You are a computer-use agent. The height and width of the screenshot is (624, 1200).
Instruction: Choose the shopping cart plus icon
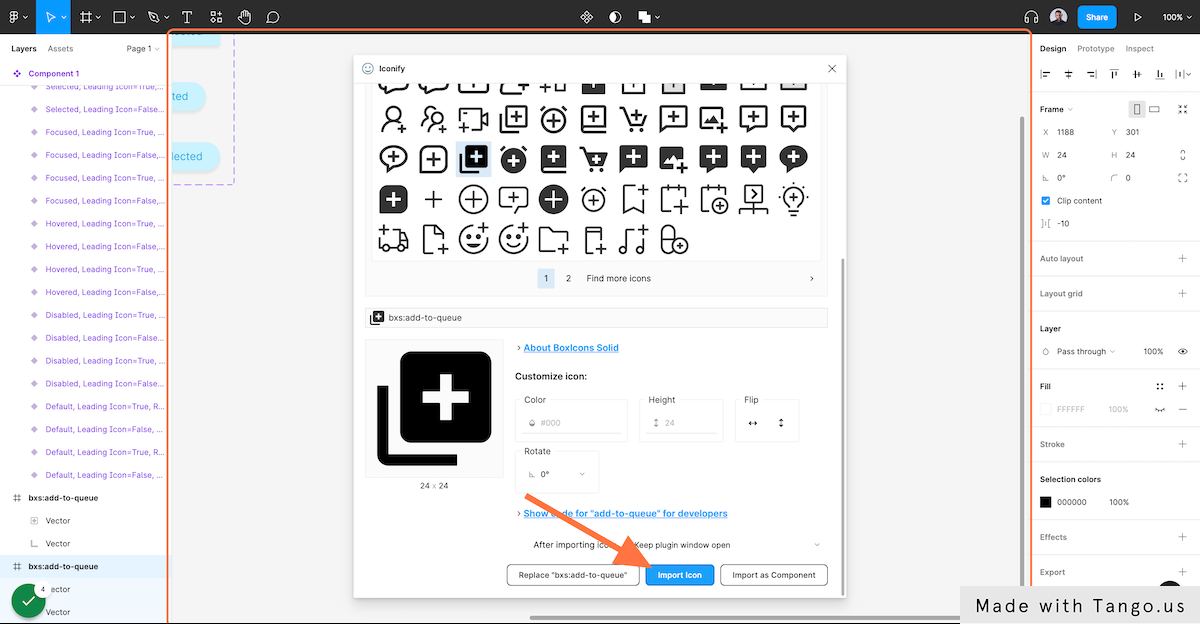tap(633, 119)
